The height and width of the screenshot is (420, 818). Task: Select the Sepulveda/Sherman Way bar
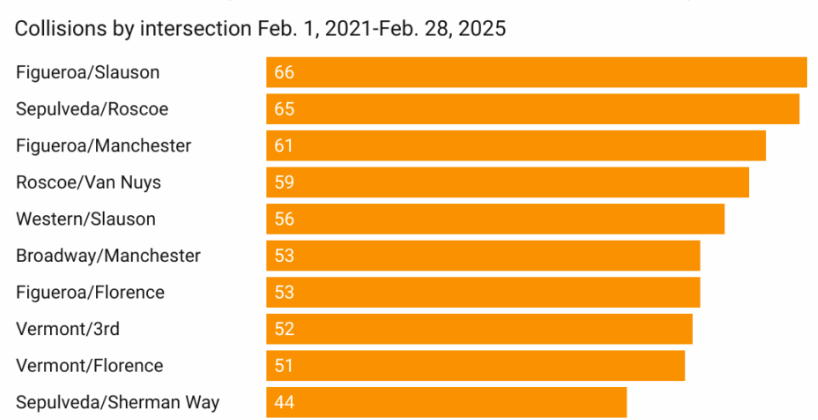click(x=446, y=402)
